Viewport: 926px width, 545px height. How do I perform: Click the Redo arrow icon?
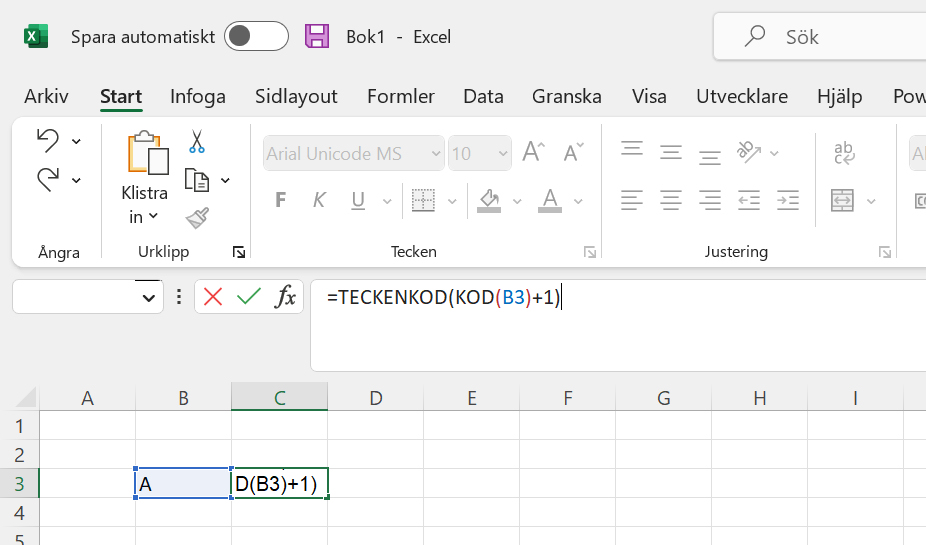tap(48, 180)
